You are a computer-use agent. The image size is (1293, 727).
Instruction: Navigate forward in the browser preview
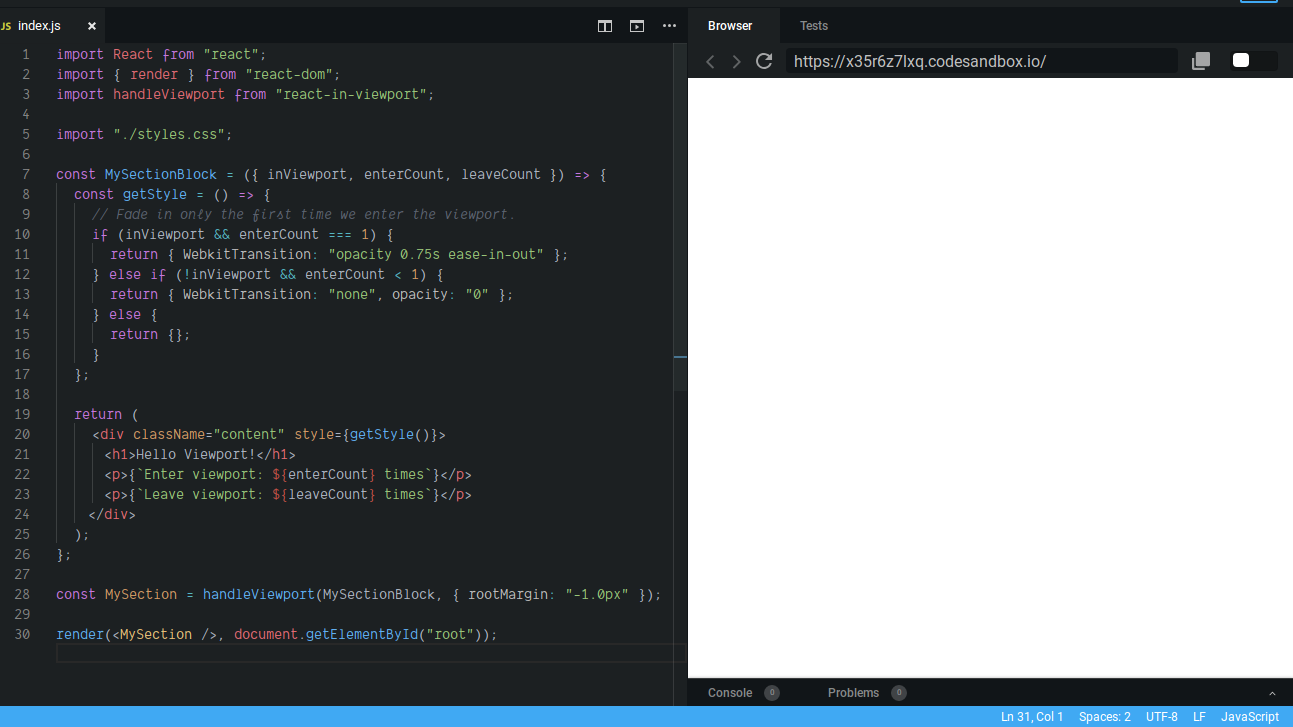tap(737, 61)
